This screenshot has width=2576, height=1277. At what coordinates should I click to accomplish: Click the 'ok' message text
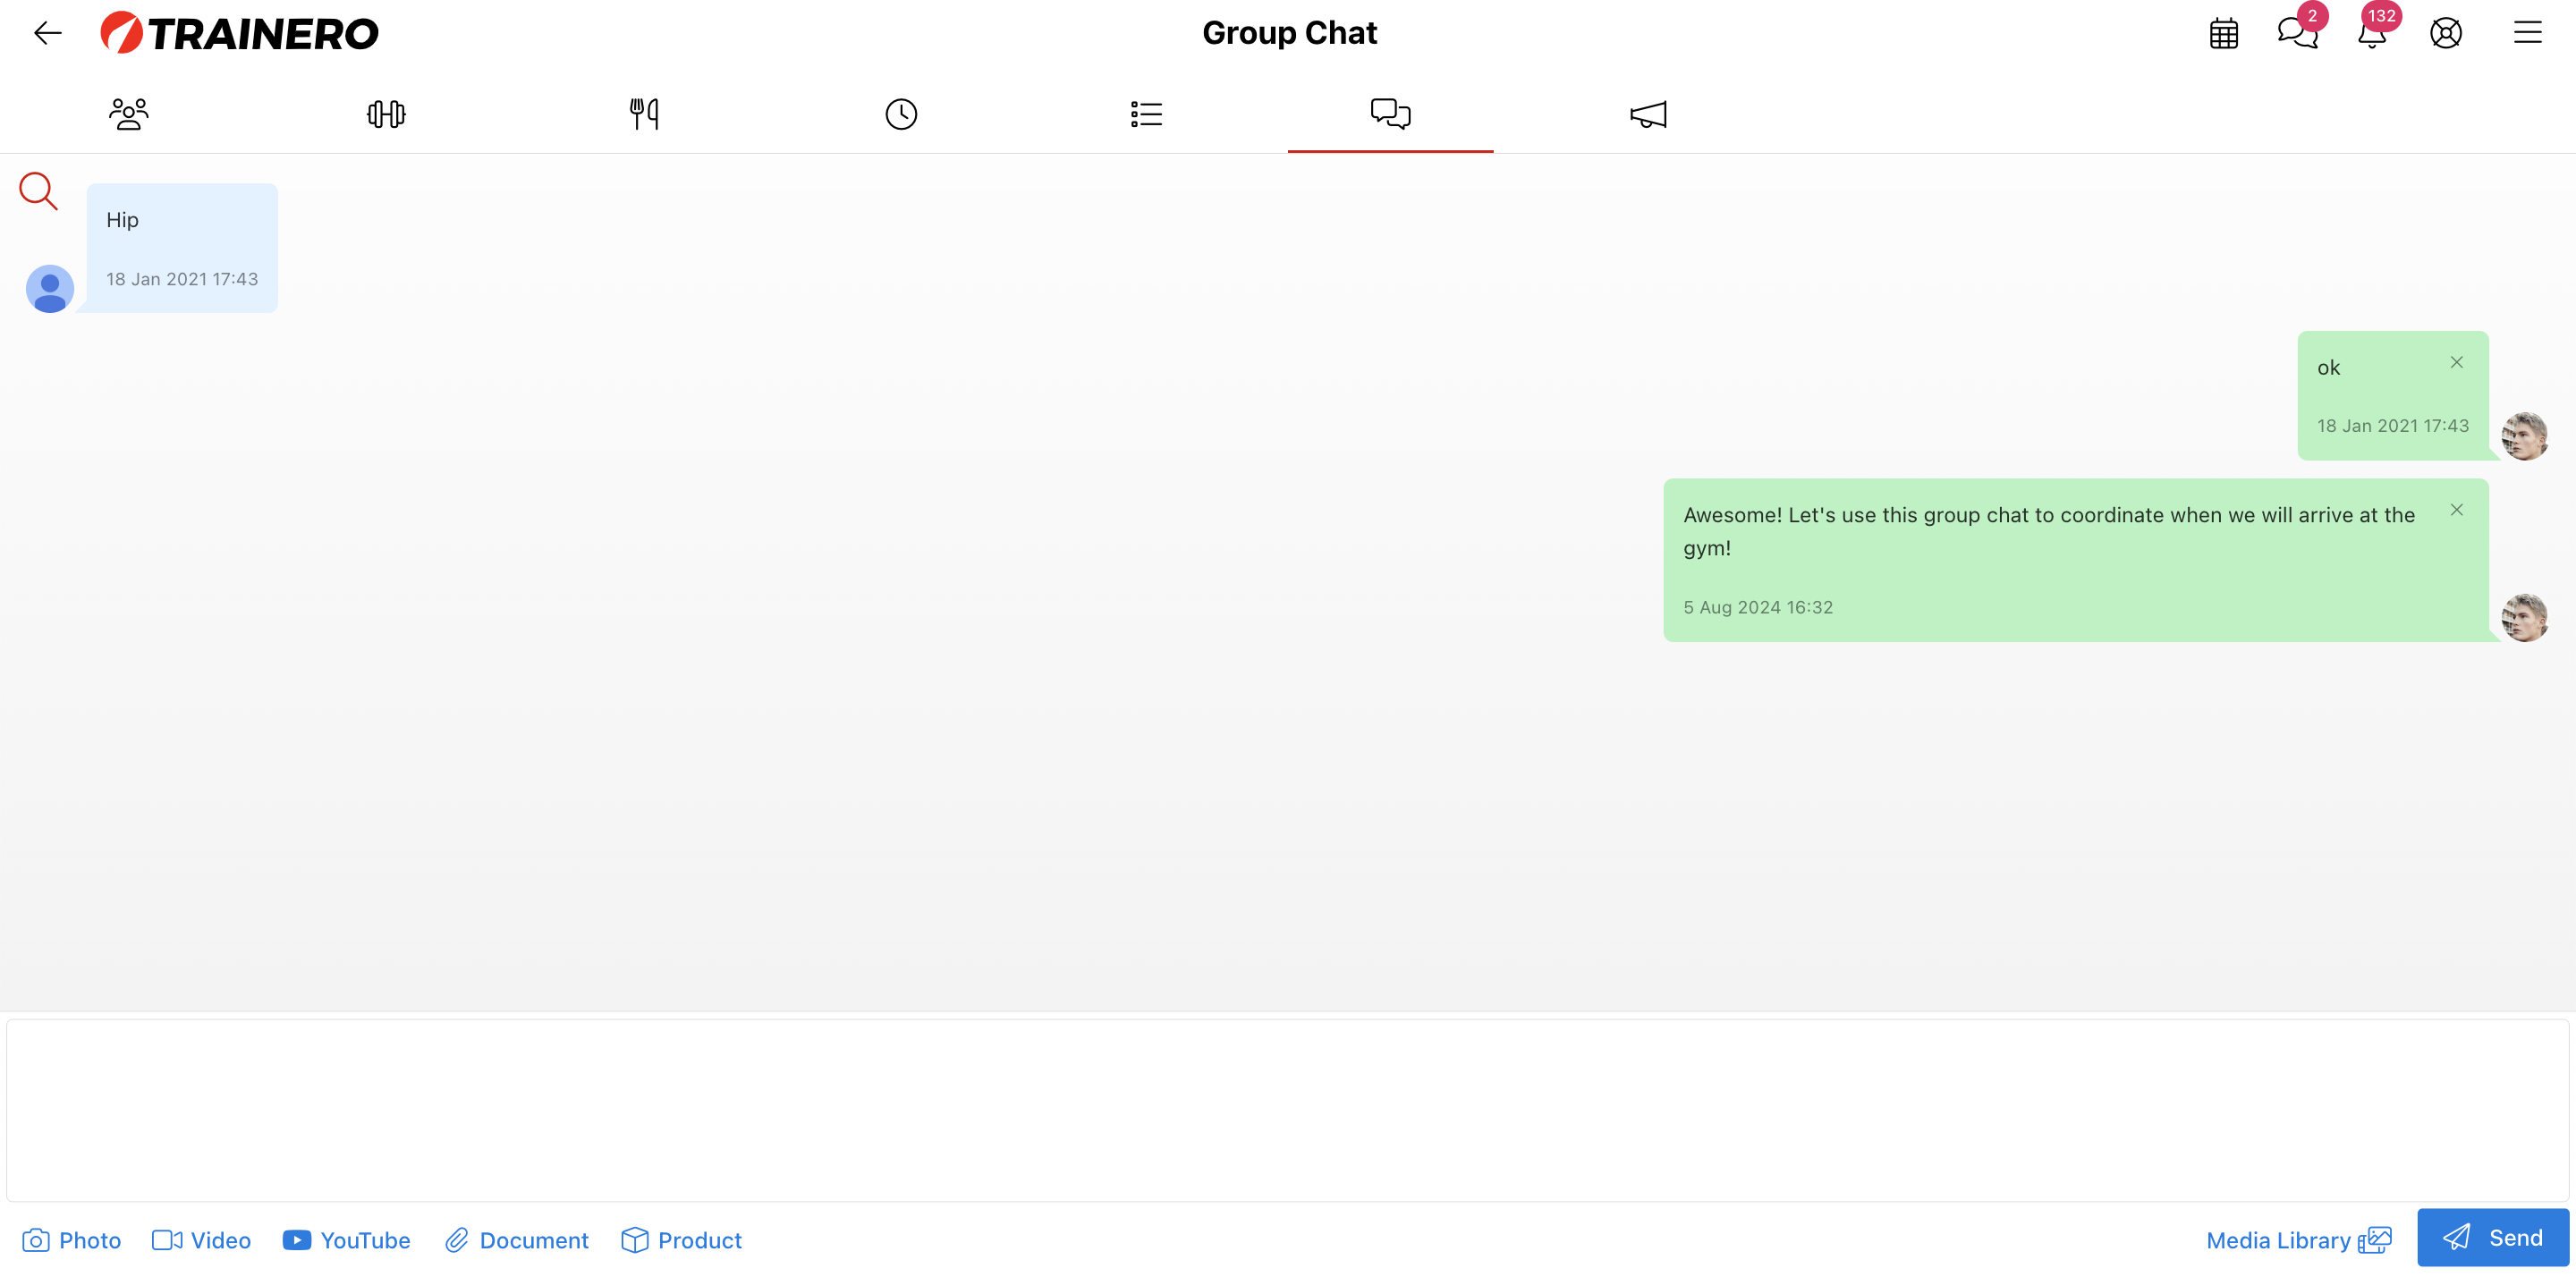(x=2328, y=367)
